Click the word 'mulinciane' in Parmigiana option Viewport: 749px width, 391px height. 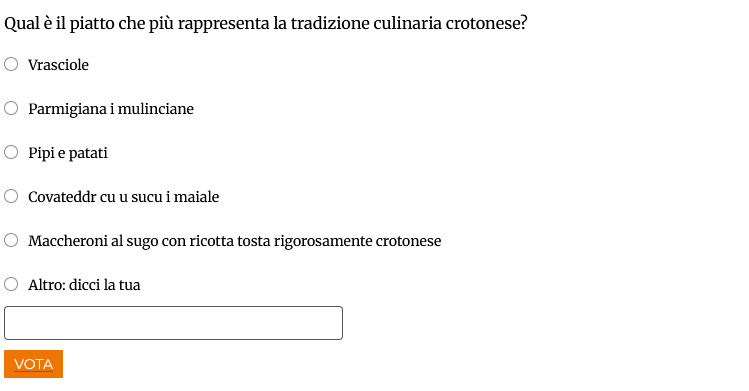click(x=156, y=109)
